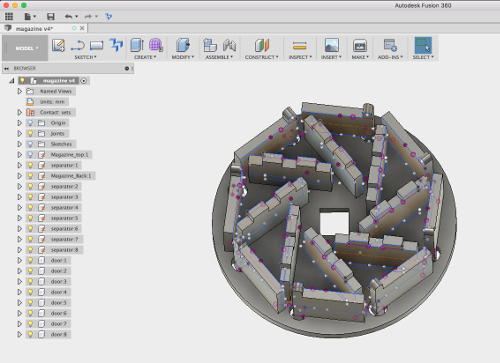Image resolution: width=500 pixels, height=363 pixels.
Task: Click the Magazine_Back:1 component icon
Action: tap(41, 176)
